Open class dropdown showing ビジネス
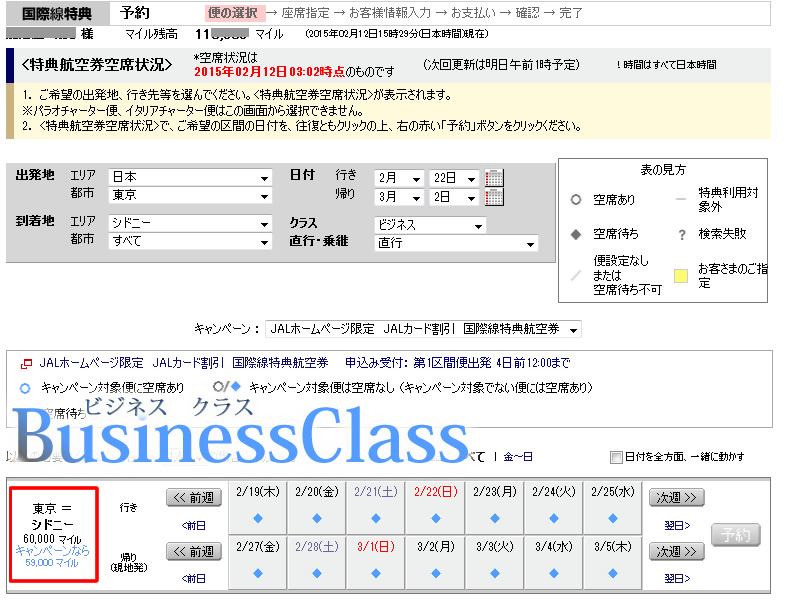 click(430, 225)
